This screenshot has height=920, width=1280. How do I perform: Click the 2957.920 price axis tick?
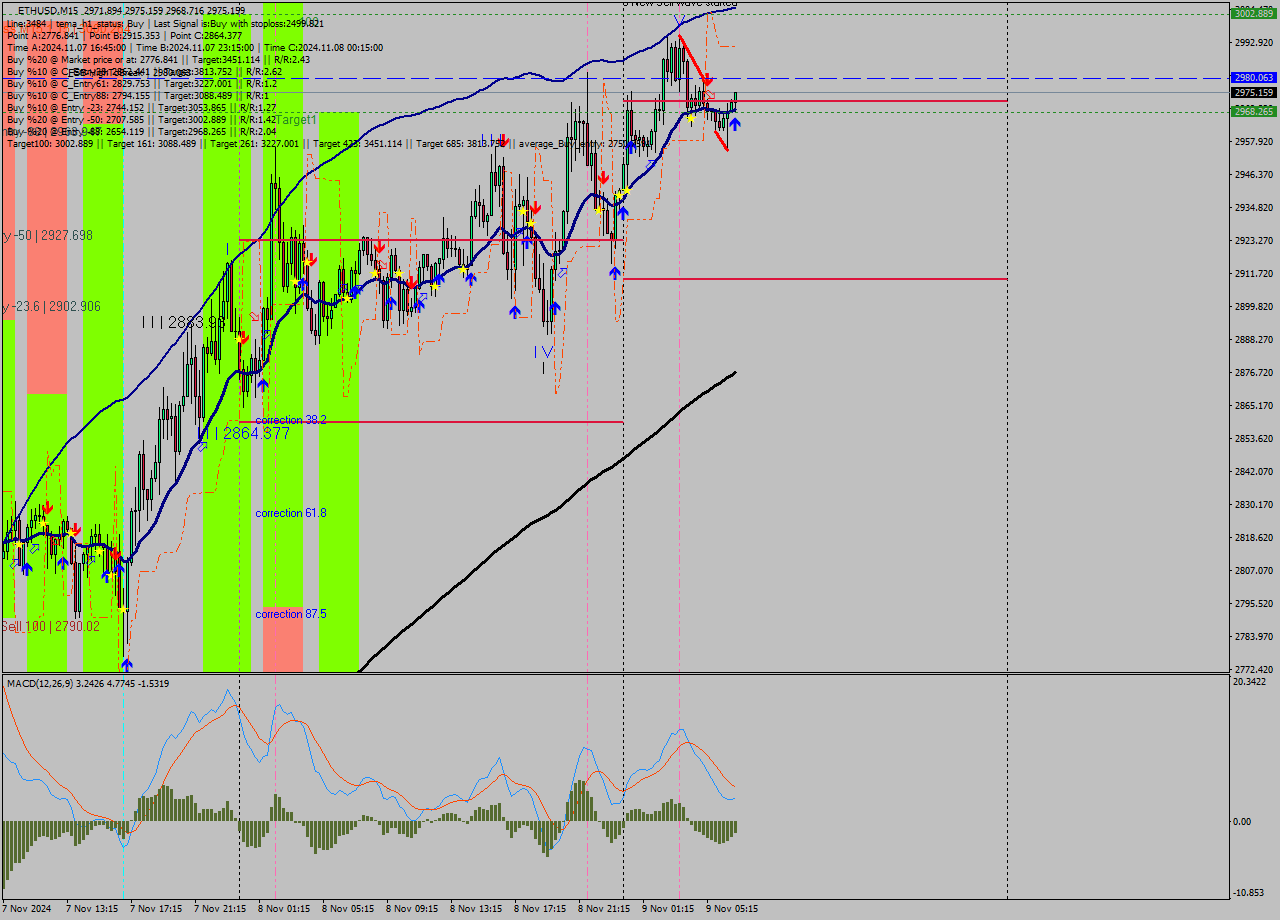pos(1254,141)
